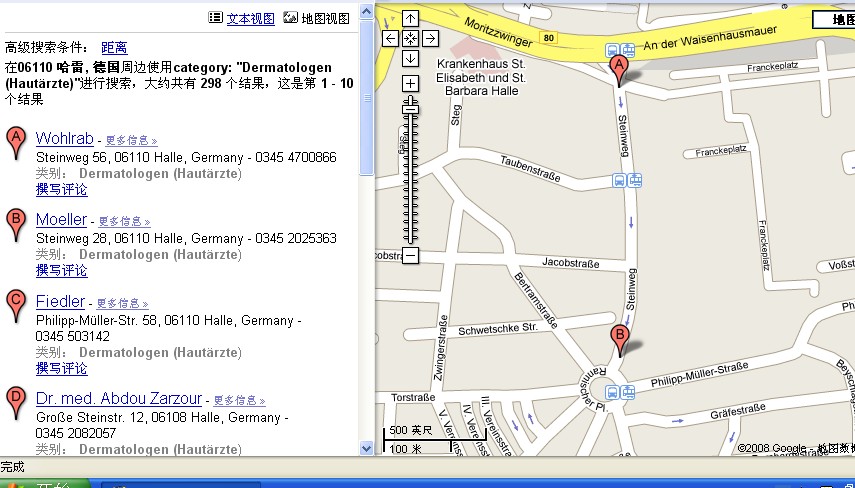855x488 pixels.
Task: Click the 完成 status bar text
Action: [13, 467]
